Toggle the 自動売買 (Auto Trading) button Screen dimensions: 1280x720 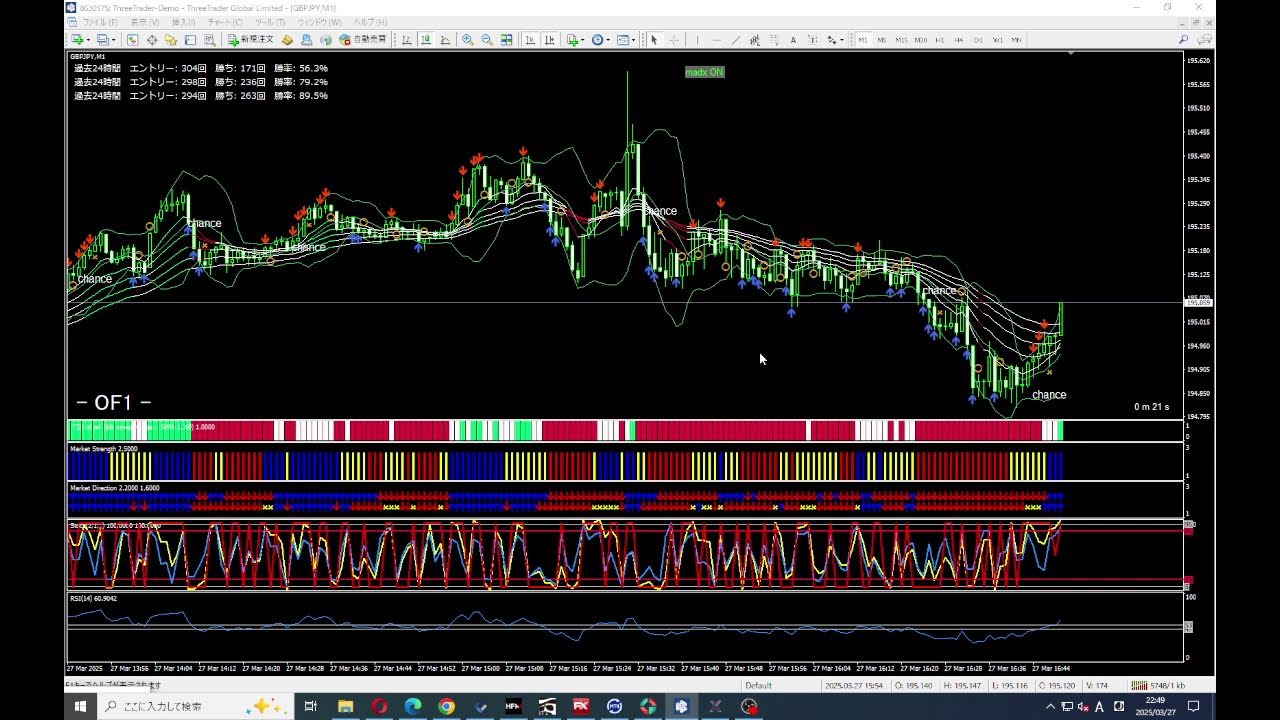click(363, 40)
